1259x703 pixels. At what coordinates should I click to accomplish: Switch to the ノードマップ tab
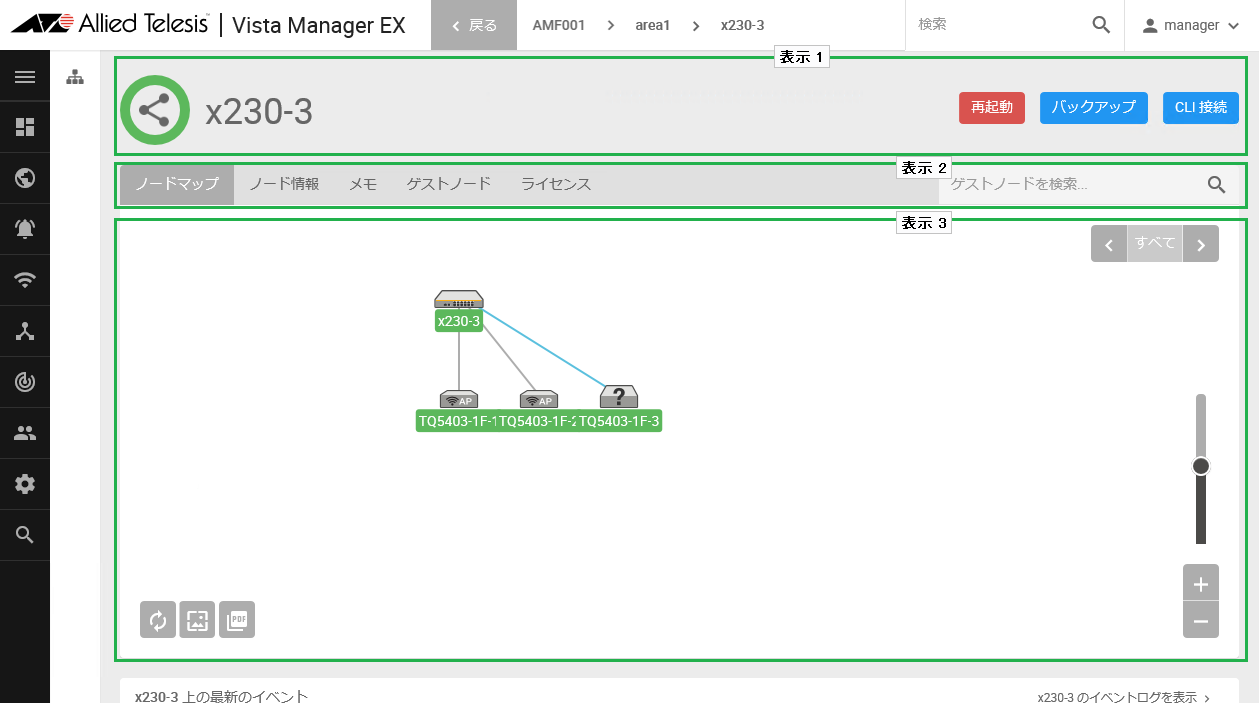177,184
